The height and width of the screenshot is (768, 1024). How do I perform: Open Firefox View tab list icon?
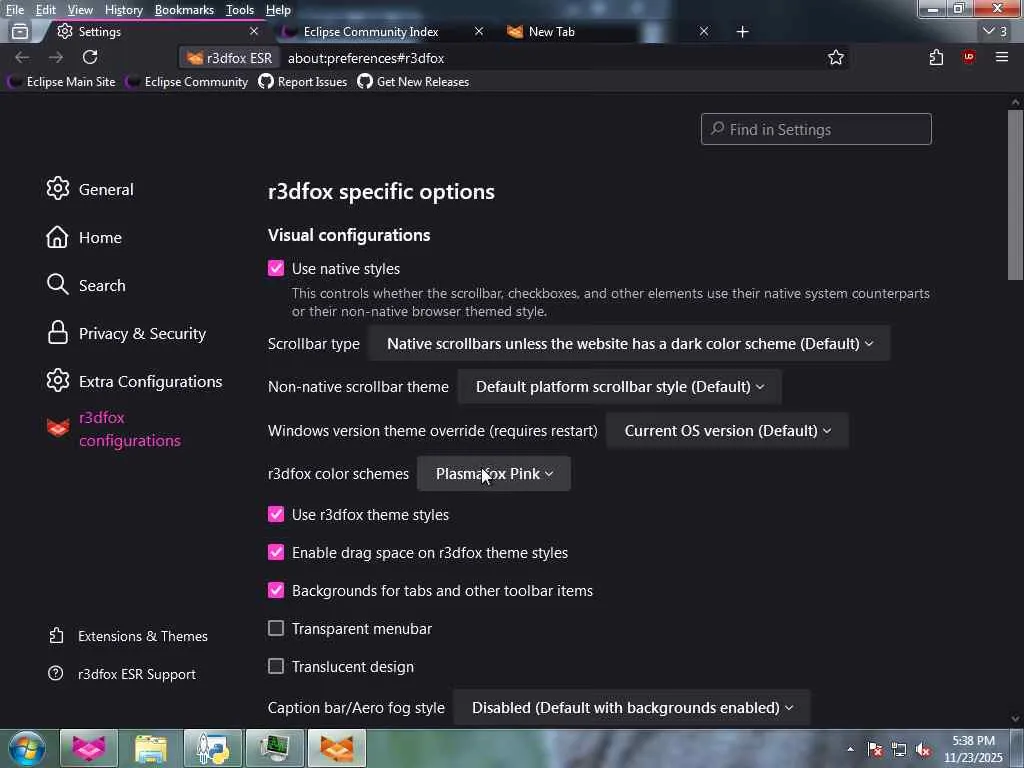(x=20, y=31)
